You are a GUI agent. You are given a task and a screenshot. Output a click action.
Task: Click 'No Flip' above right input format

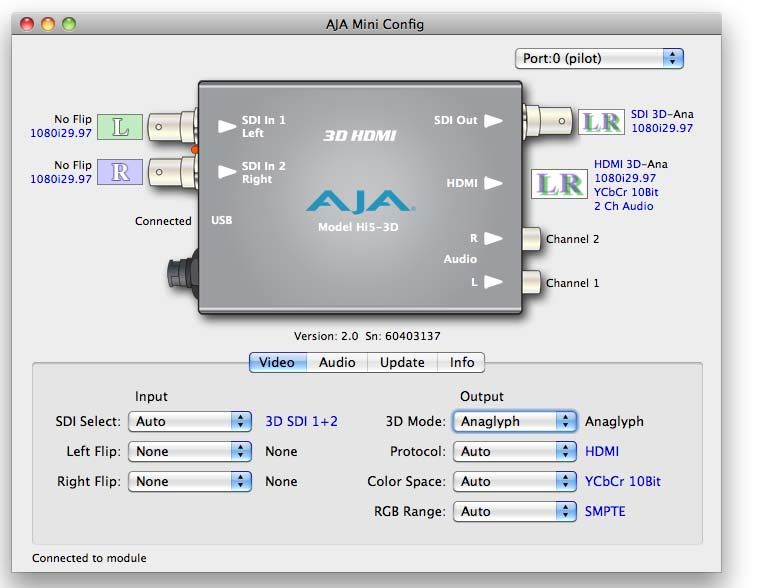[x=73, y=165]
